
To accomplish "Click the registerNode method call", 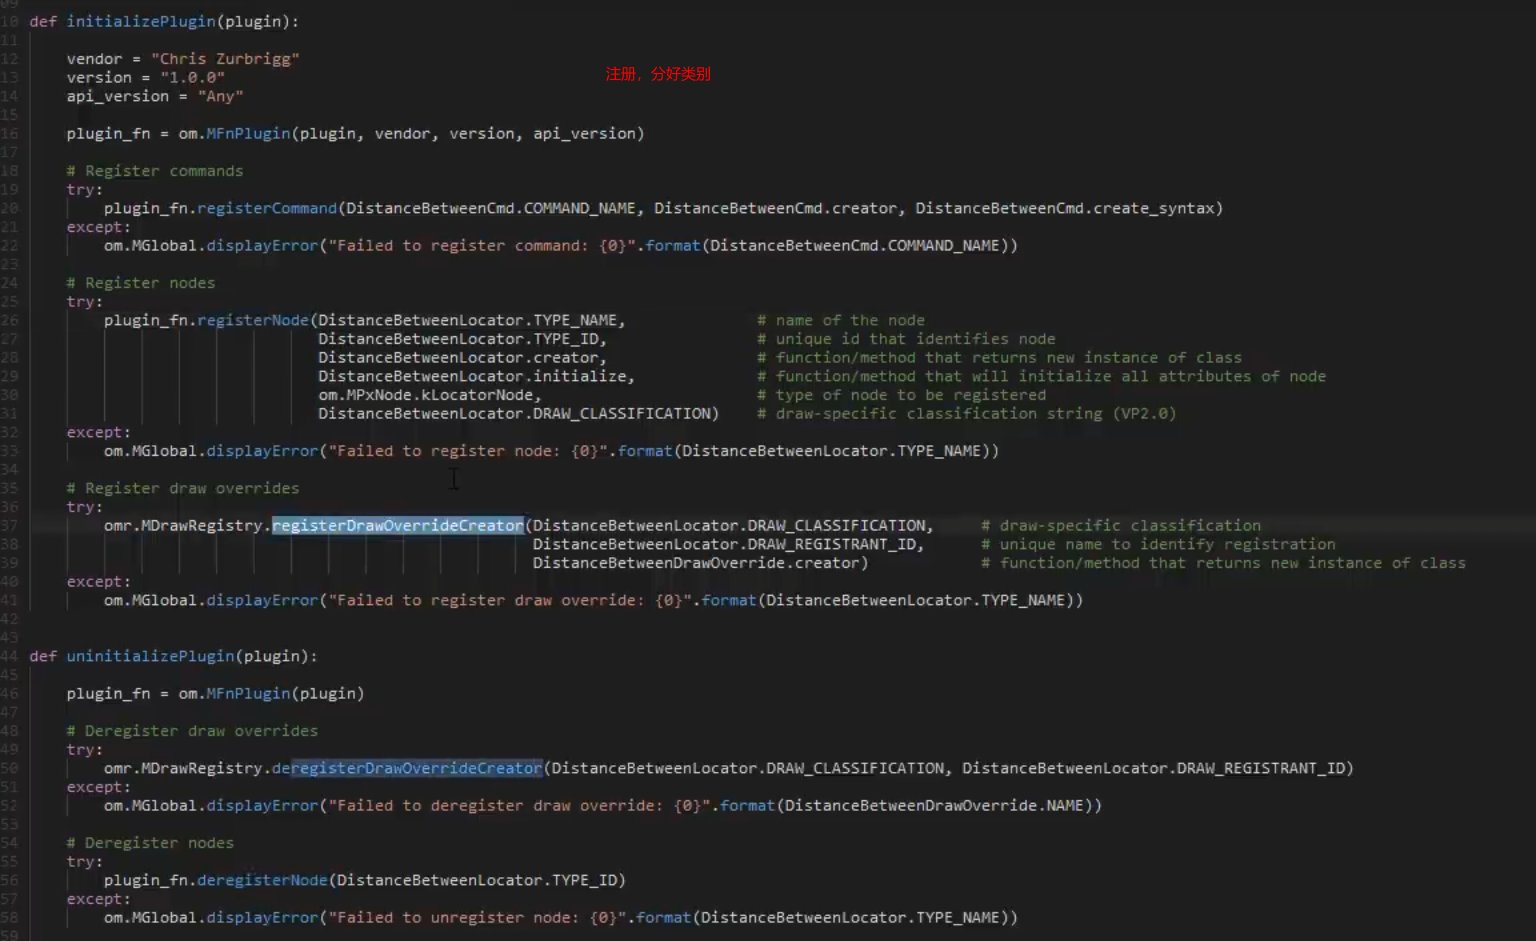I will [x=253, y=320].
